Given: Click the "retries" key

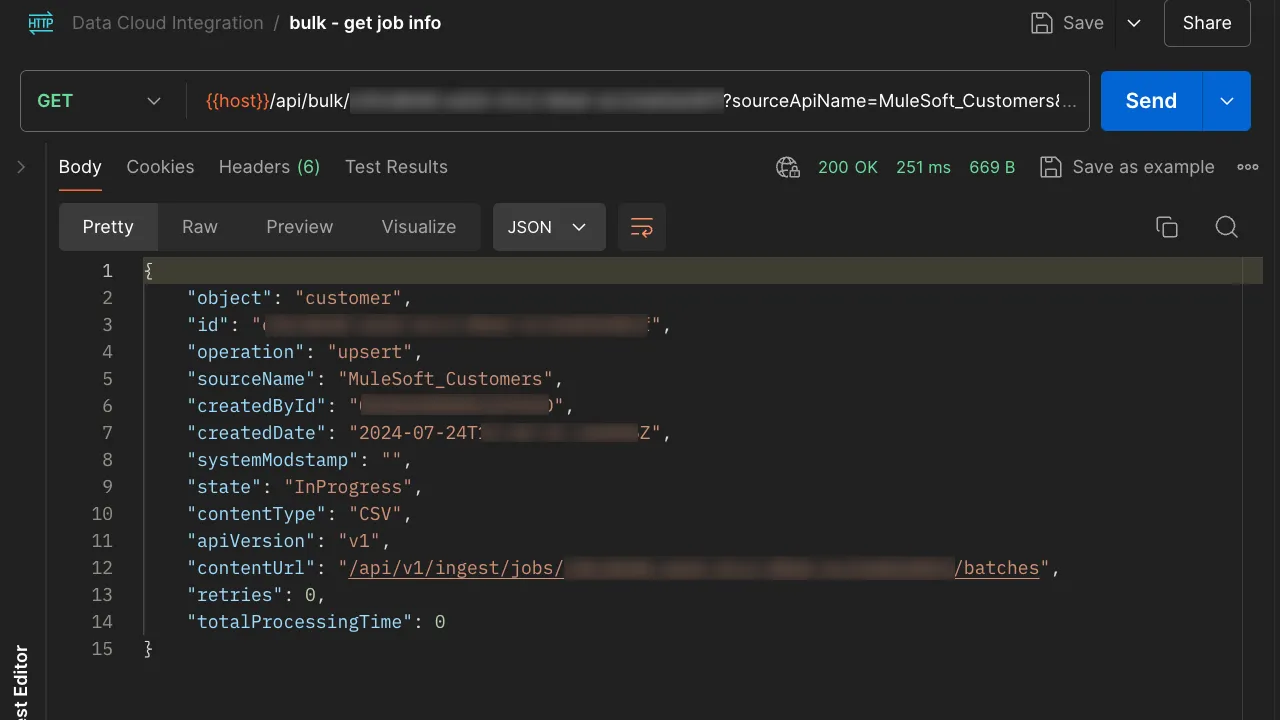Looking at the screenshot, I should [235, 595].
